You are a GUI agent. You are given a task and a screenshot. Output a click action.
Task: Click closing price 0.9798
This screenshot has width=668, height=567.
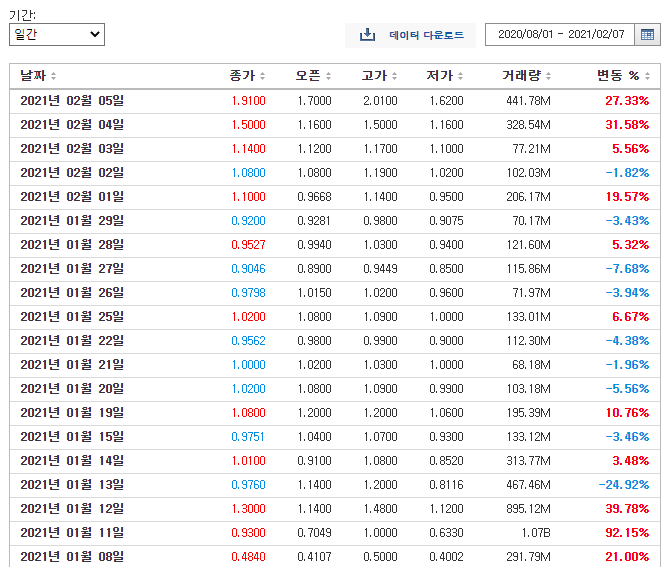248,293
